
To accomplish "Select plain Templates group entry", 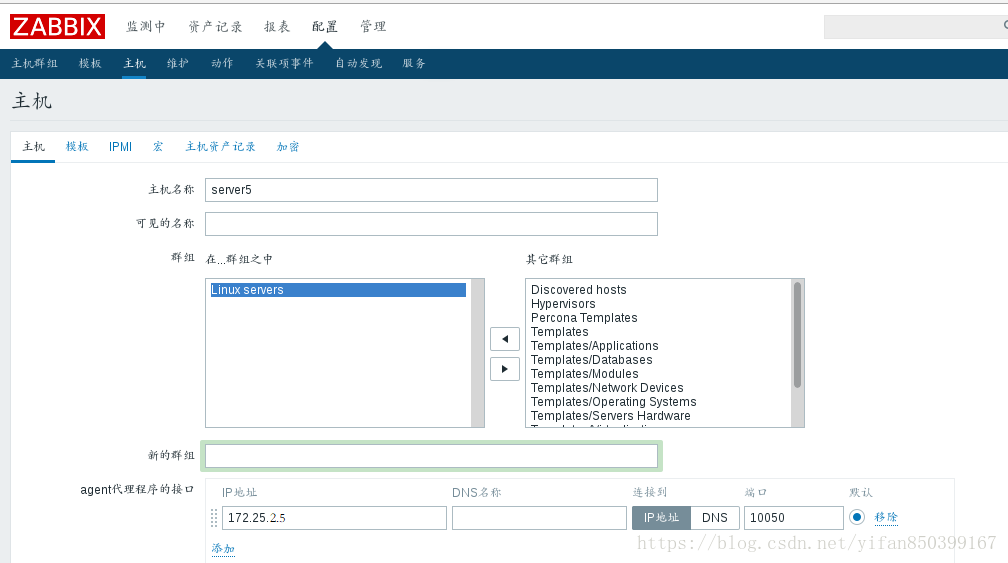I will 559,332.
